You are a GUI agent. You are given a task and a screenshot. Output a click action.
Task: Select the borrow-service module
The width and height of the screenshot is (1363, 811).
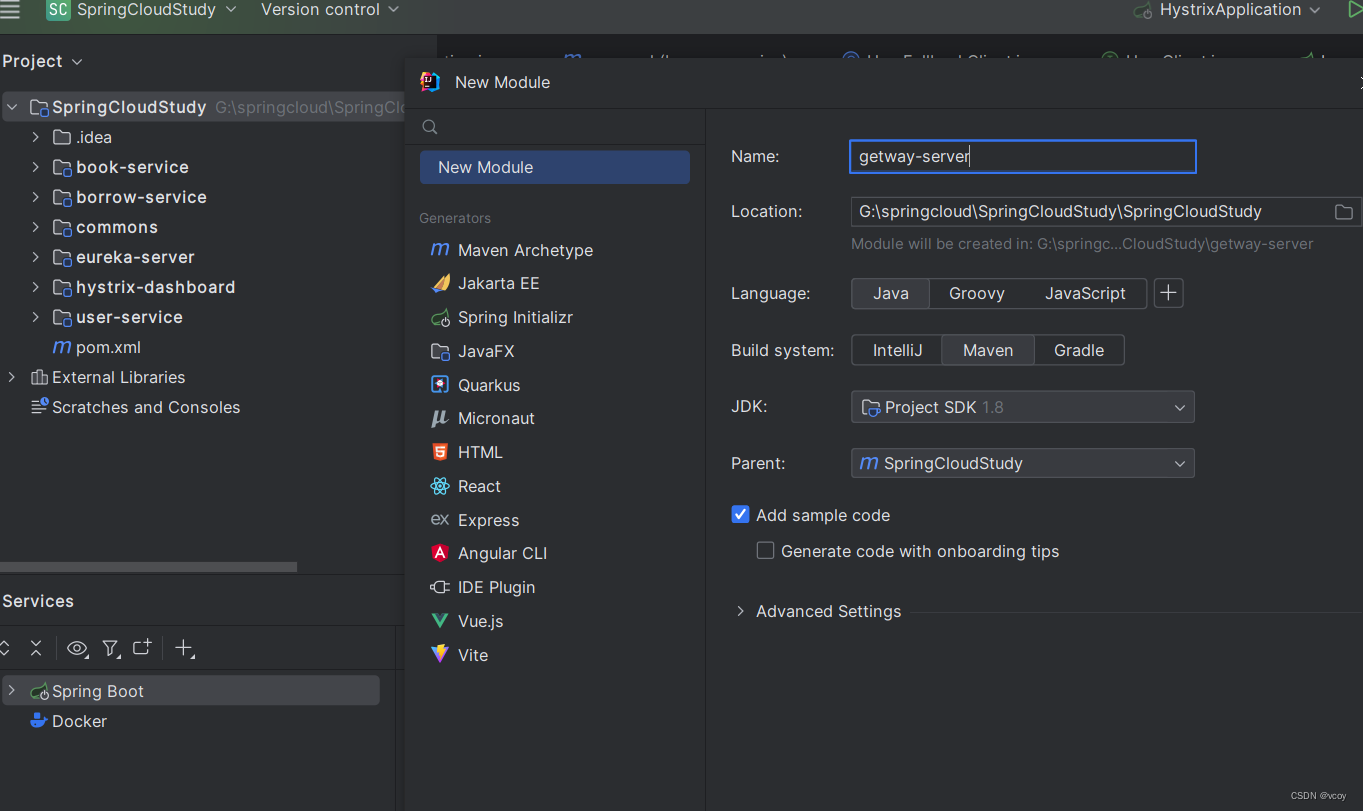pyautogui.click(x=141, y=197)
